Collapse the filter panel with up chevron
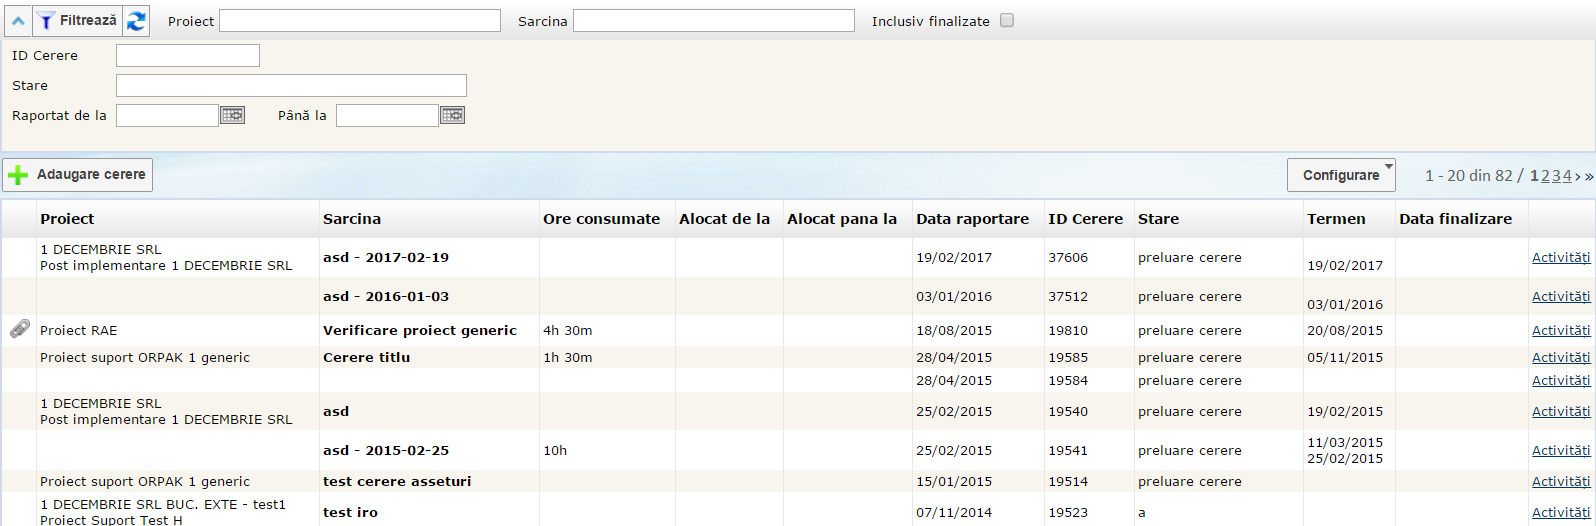 point(18,21)
